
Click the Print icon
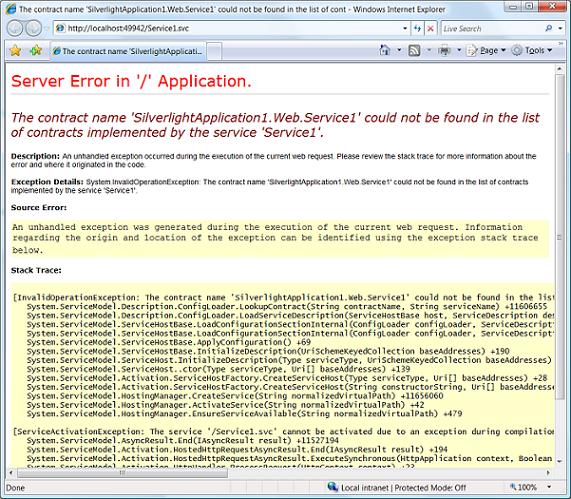pyautogui.click(x=444, y=50)
